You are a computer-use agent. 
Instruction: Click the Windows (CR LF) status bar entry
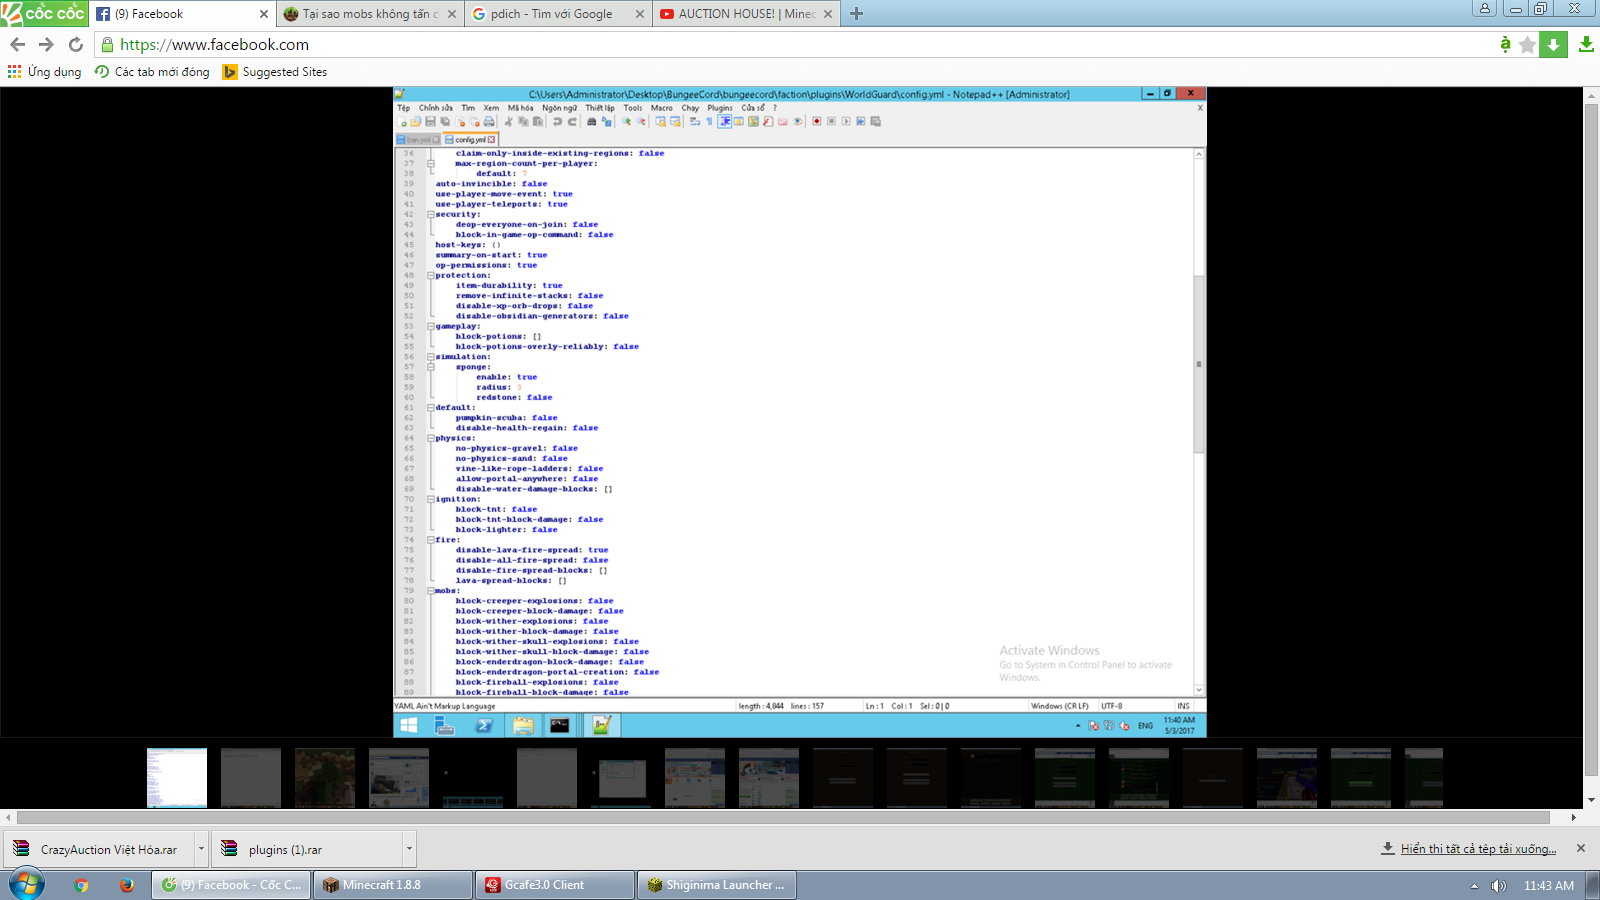[1060, 706]
